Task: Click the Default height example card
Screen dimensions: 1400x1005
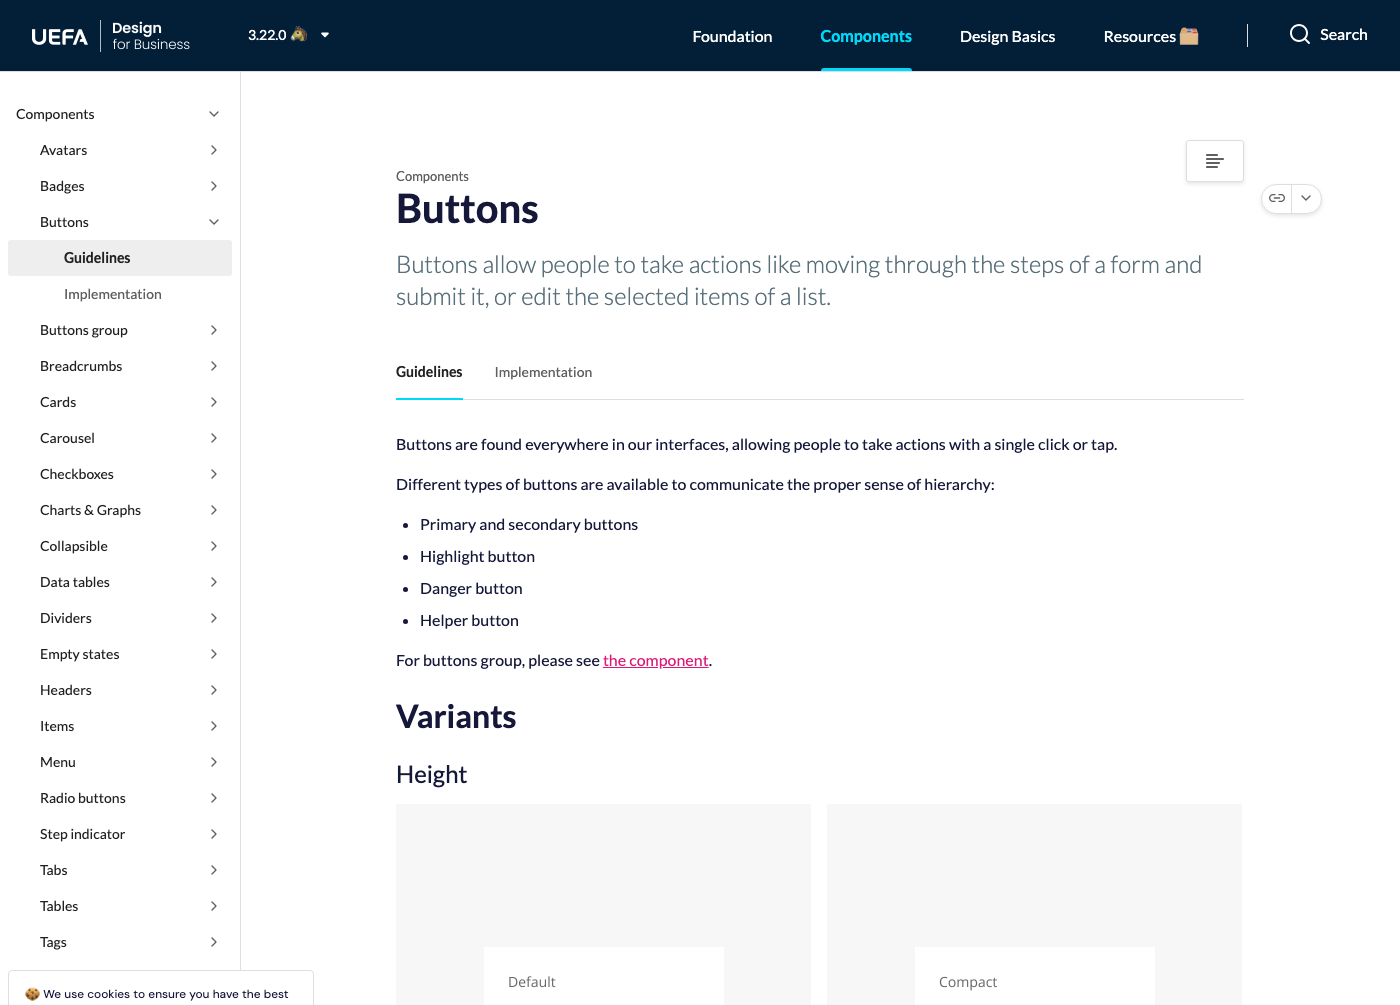Action: pos(603,904)
